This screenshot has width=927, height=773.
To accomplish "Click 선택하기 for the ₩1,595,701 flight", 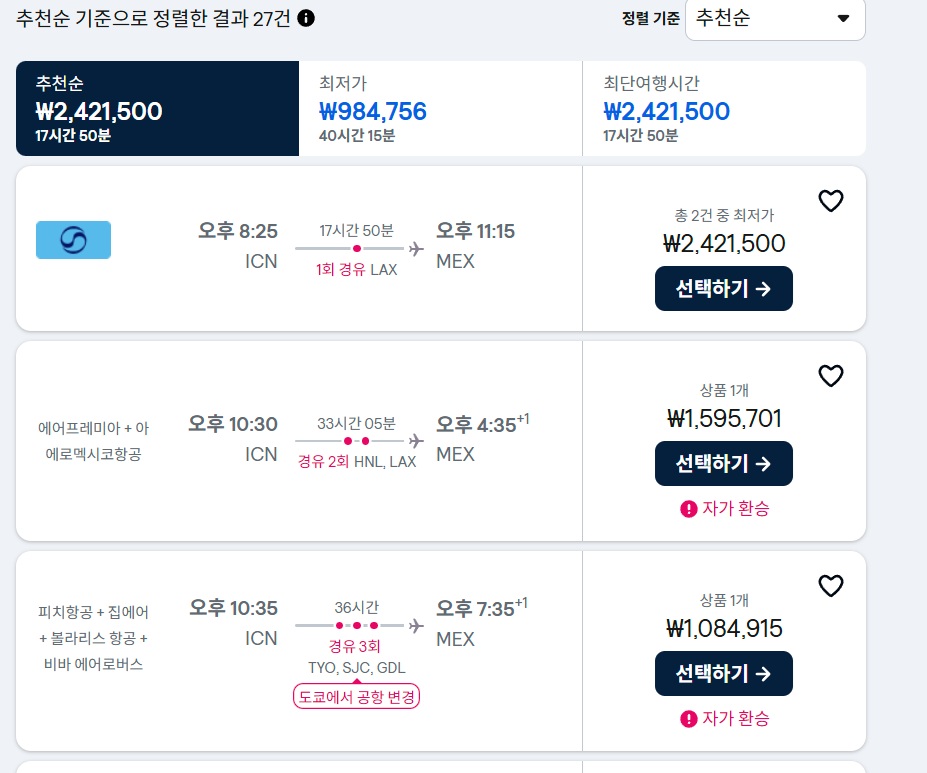I will (x=724, y=463).
